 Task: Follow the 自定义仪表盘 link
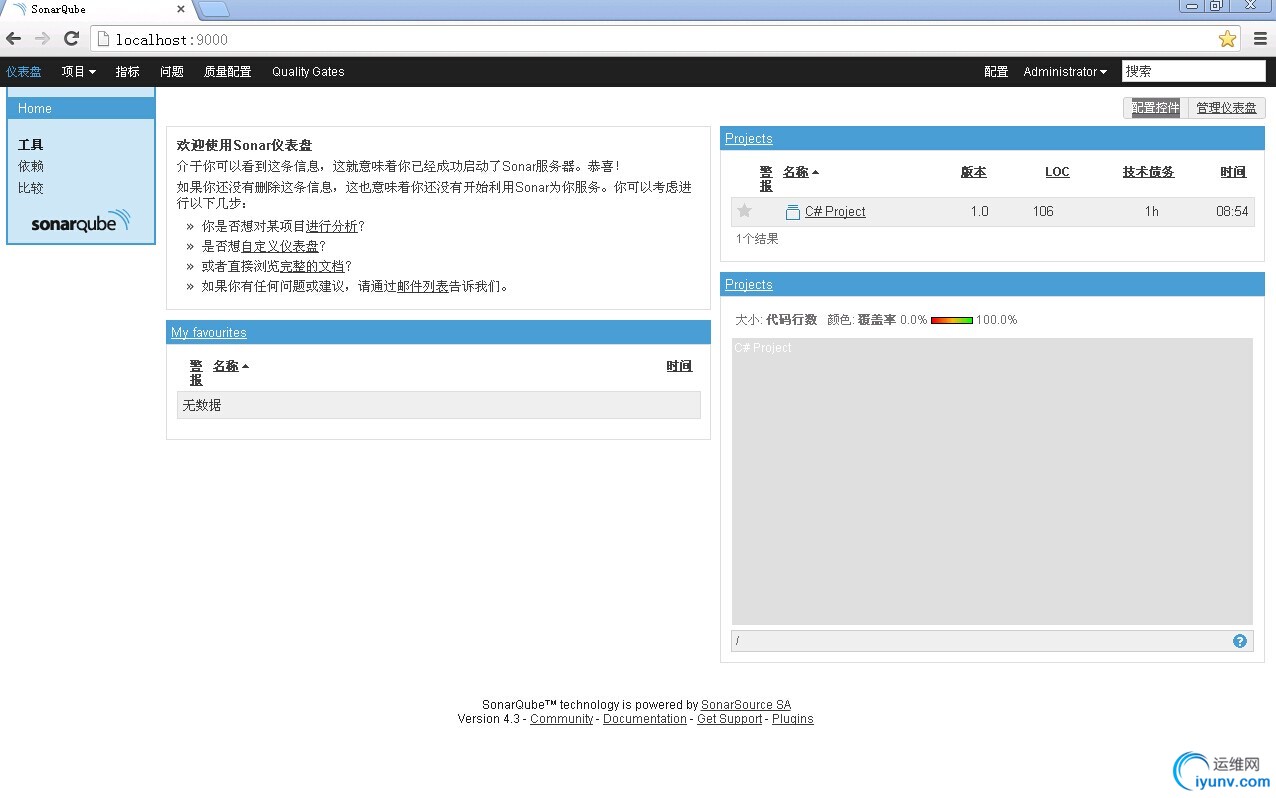click(x=279, y=247)
